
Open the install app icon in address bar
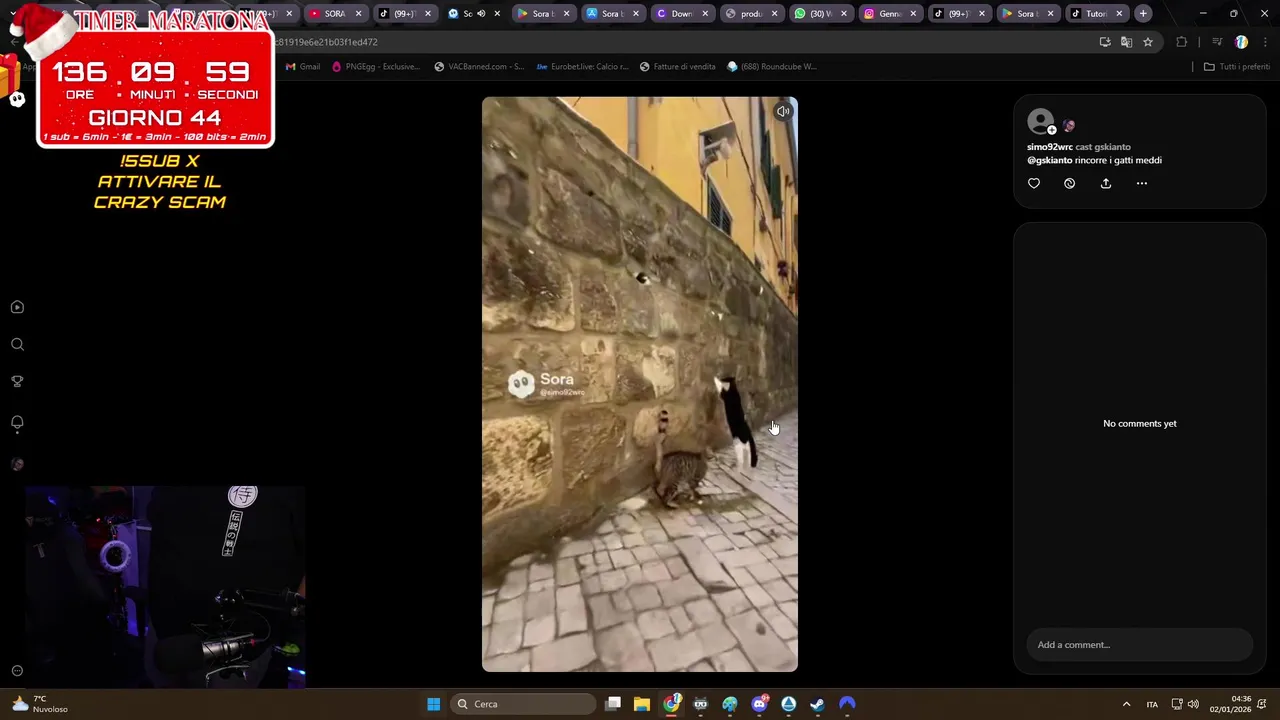coord(1105,42)
